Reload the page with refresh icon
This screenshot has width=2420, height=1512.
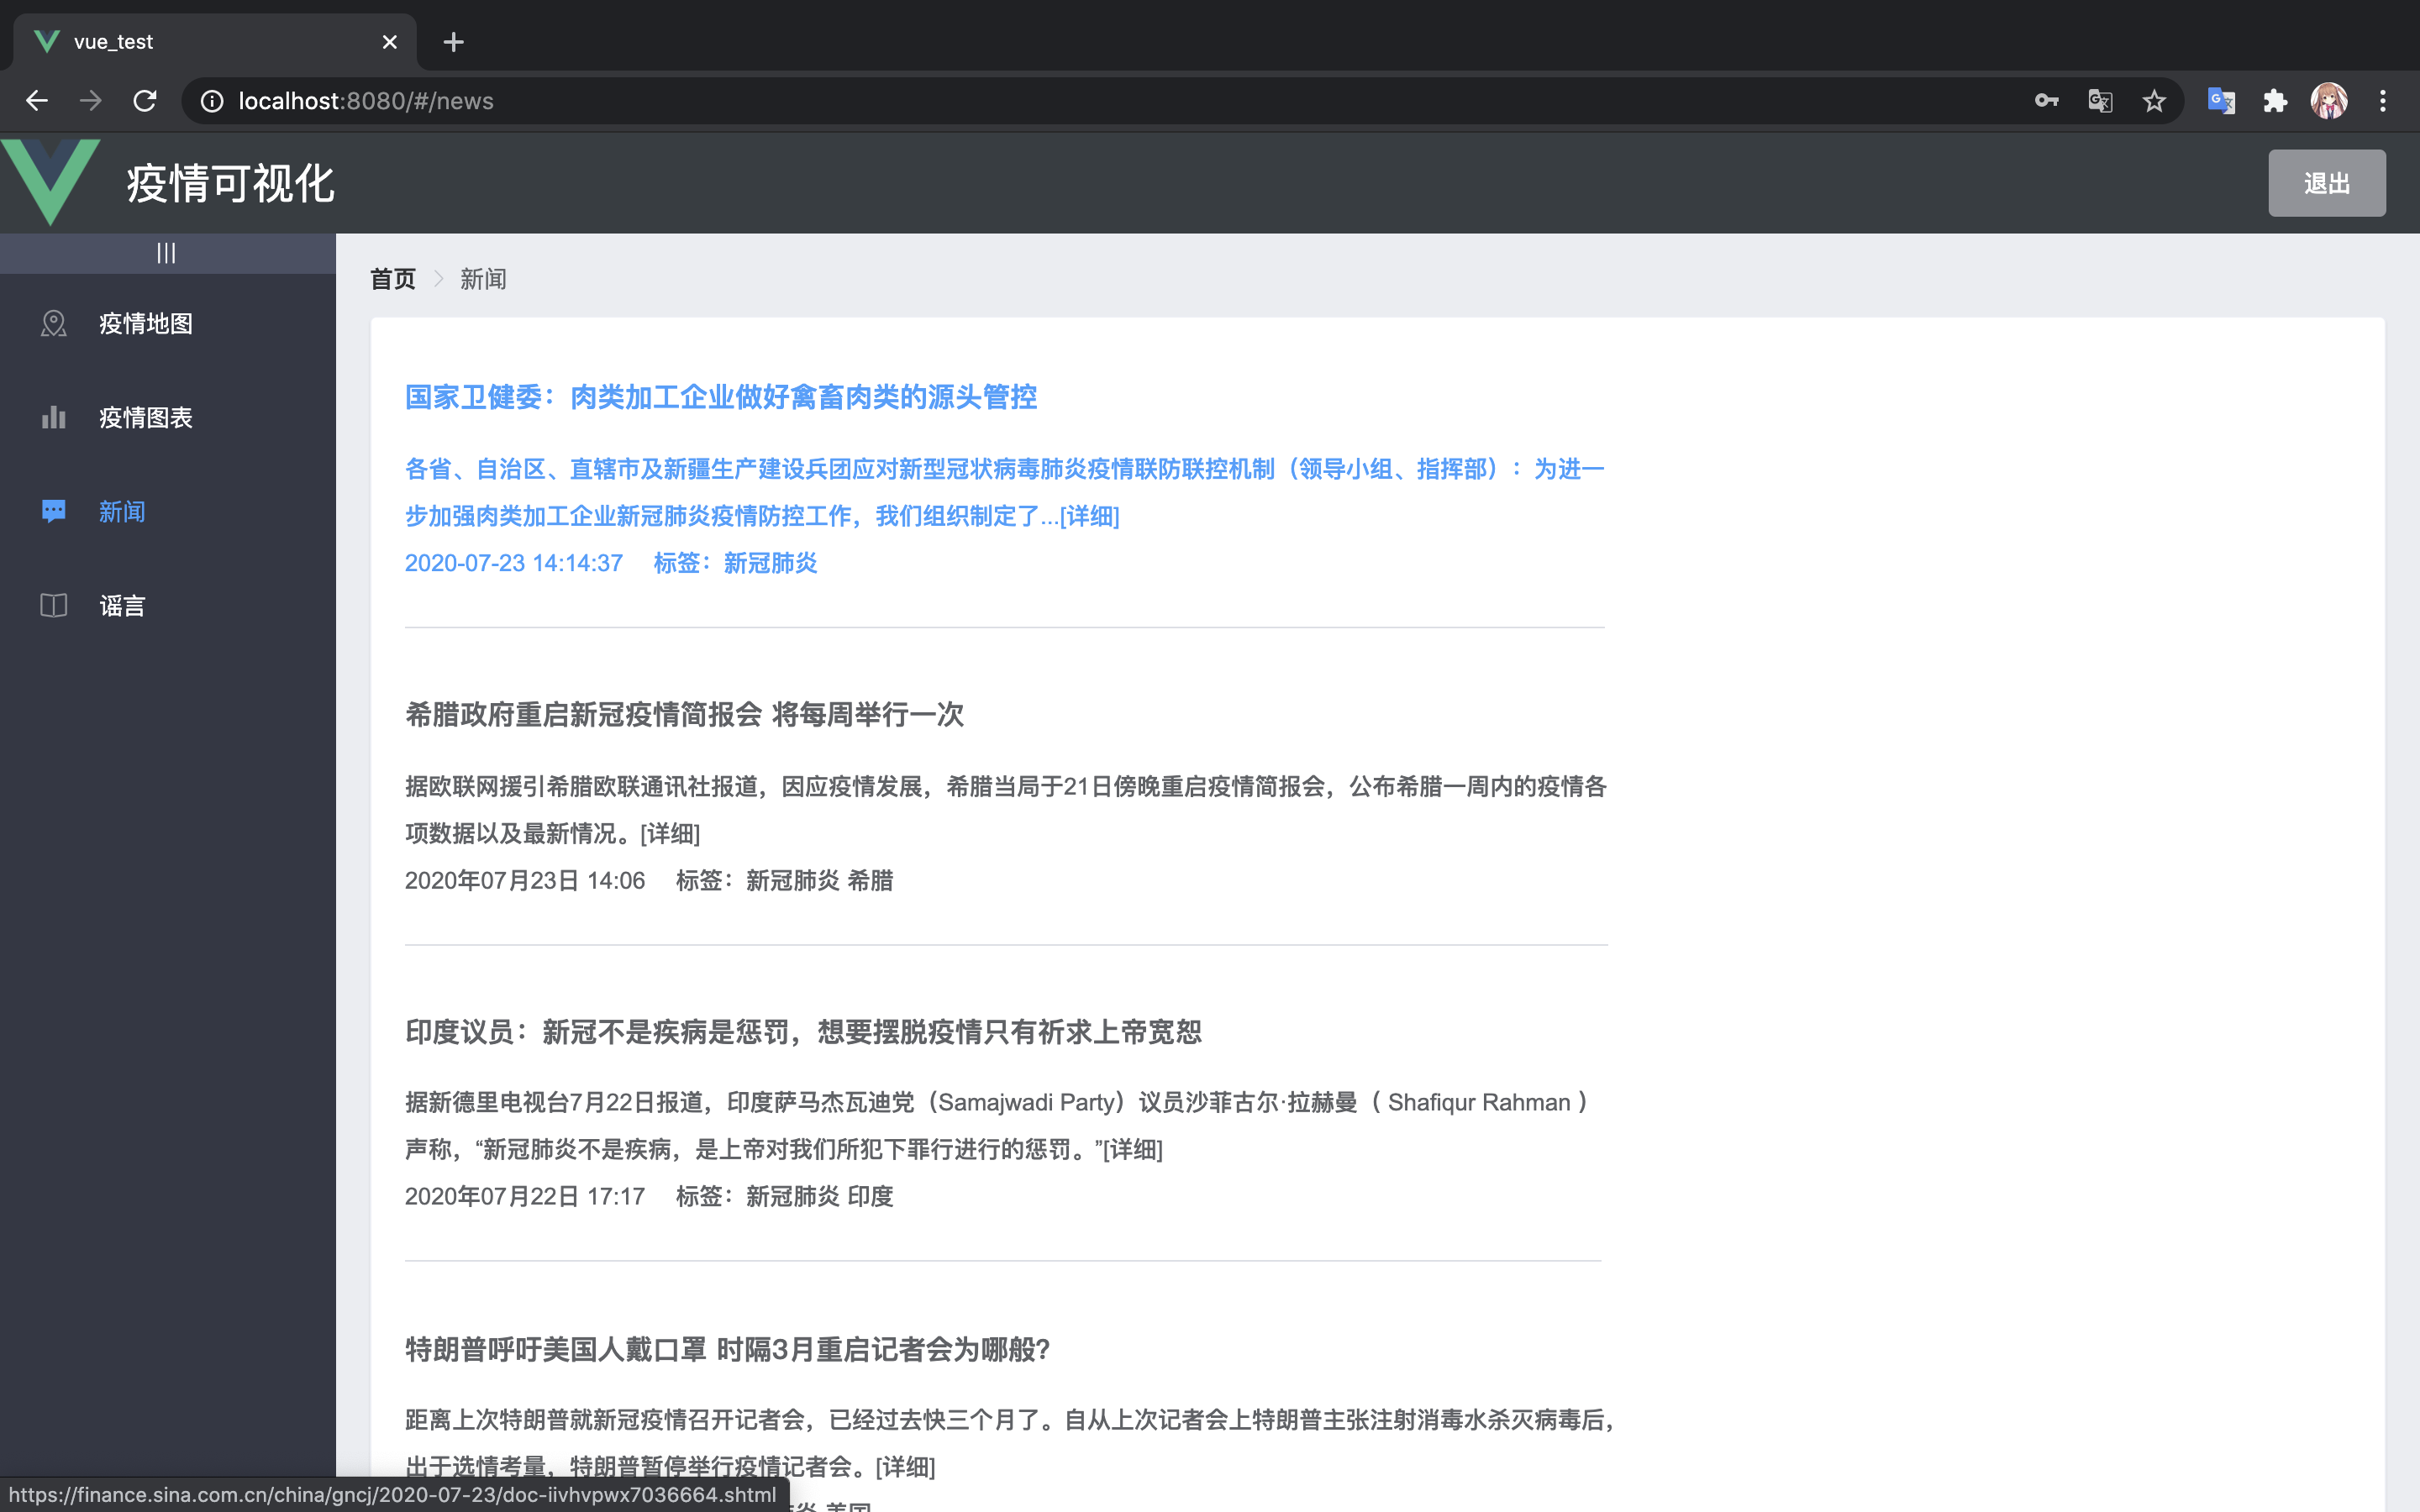(145, 101)
